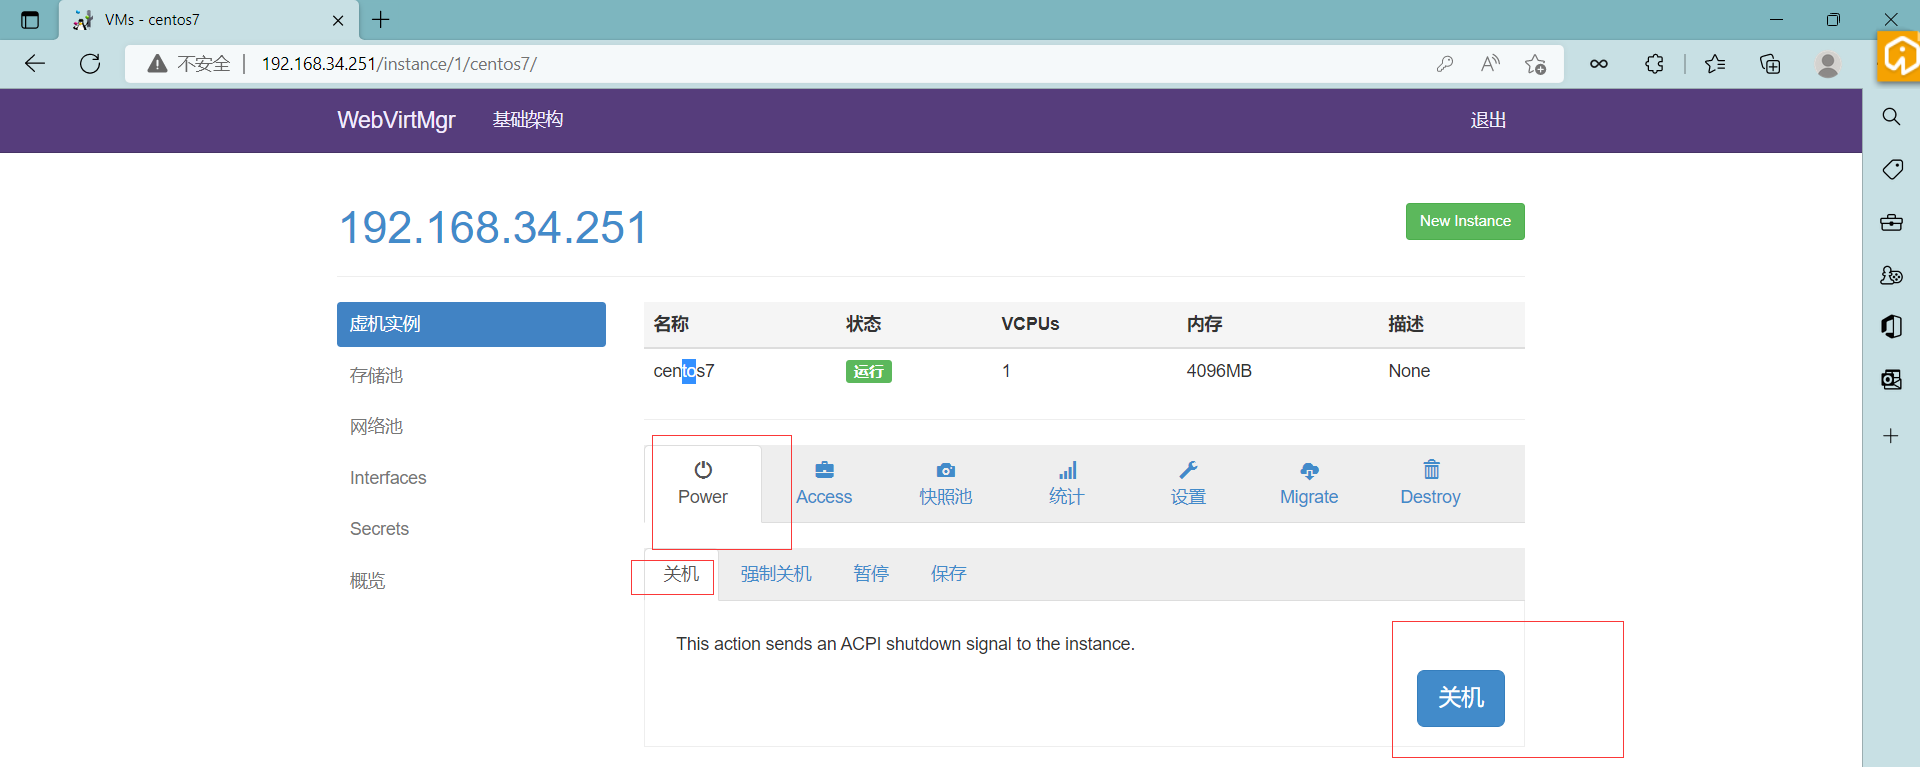Click the New Instance button
The image size is (1920, 767).
(x=1465, y=221)
